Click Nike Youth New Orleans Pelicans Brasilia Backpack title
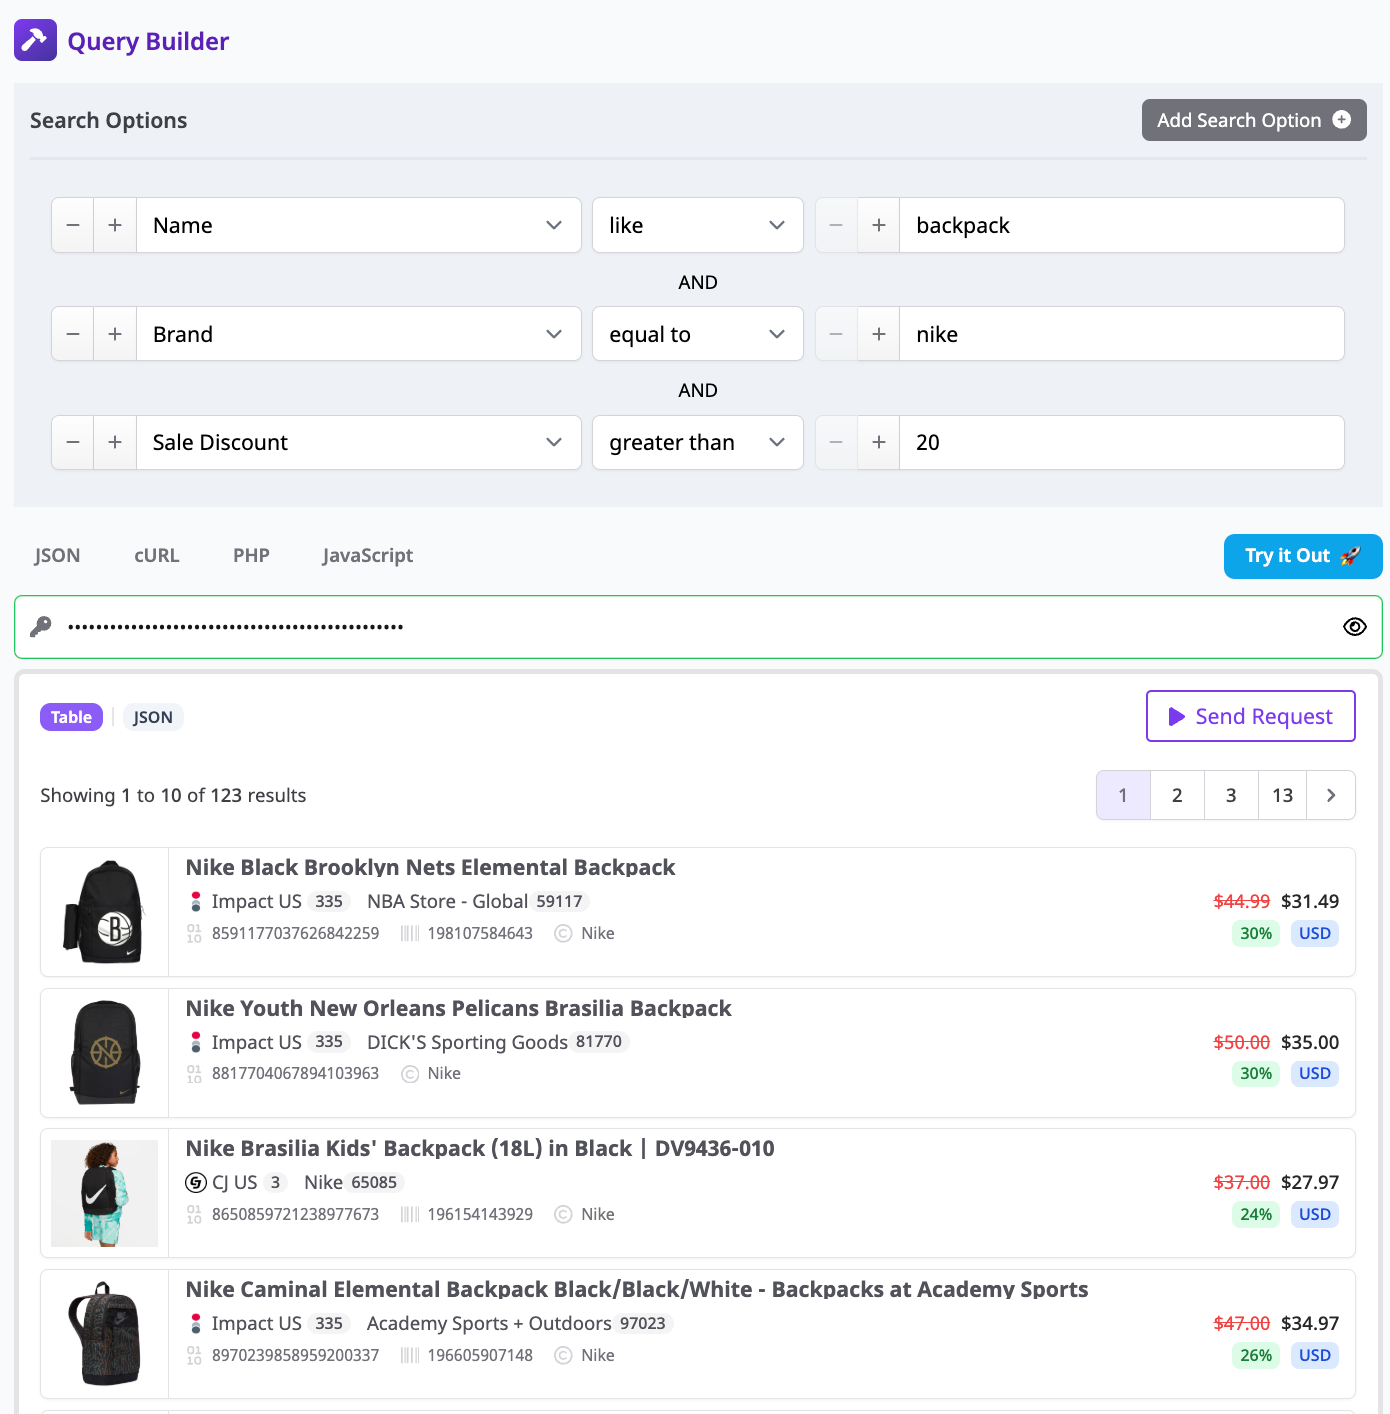Image resolution: width=1390 pixels, height=1414 pixels. tap(458, 1008)
